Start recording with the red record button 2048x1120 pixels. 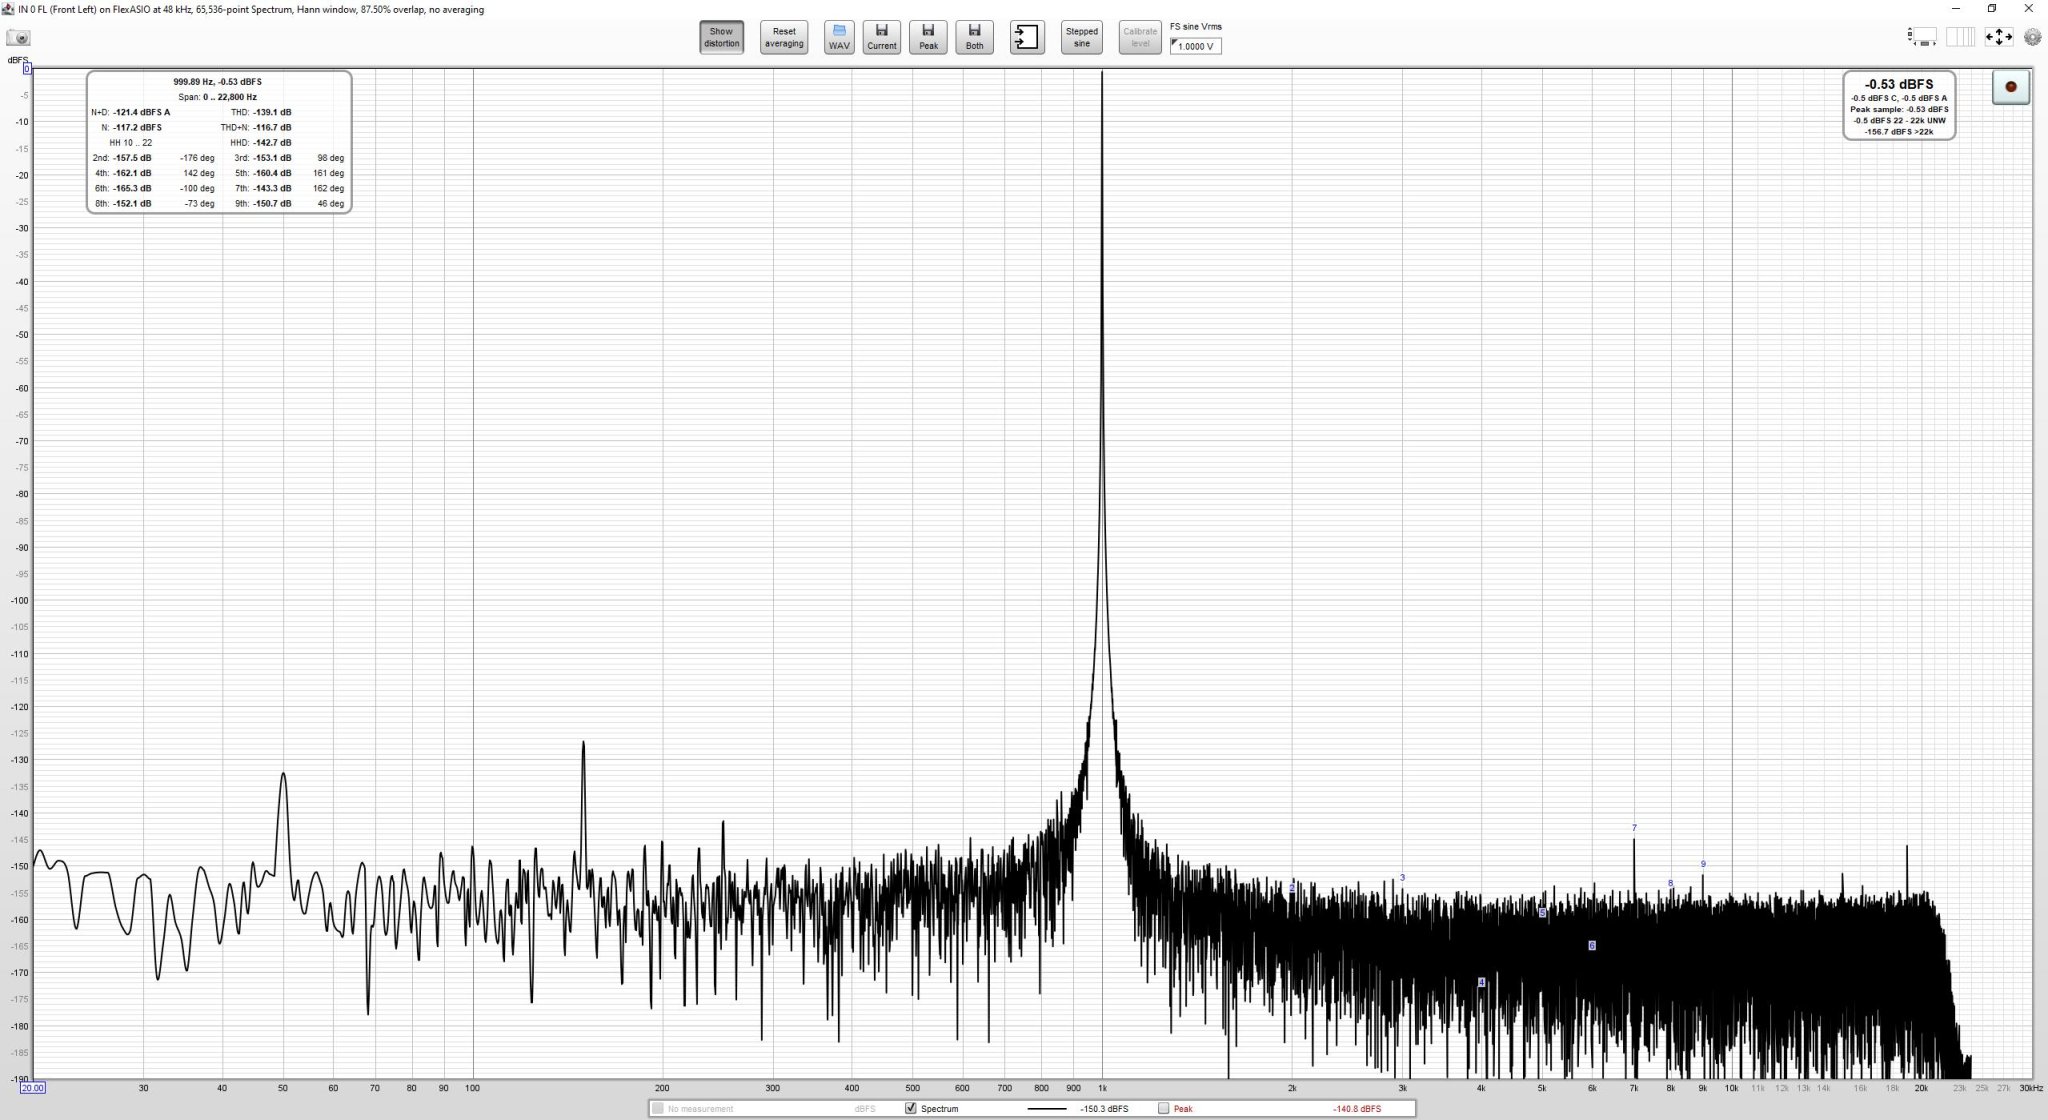[x=2011, y=87]
